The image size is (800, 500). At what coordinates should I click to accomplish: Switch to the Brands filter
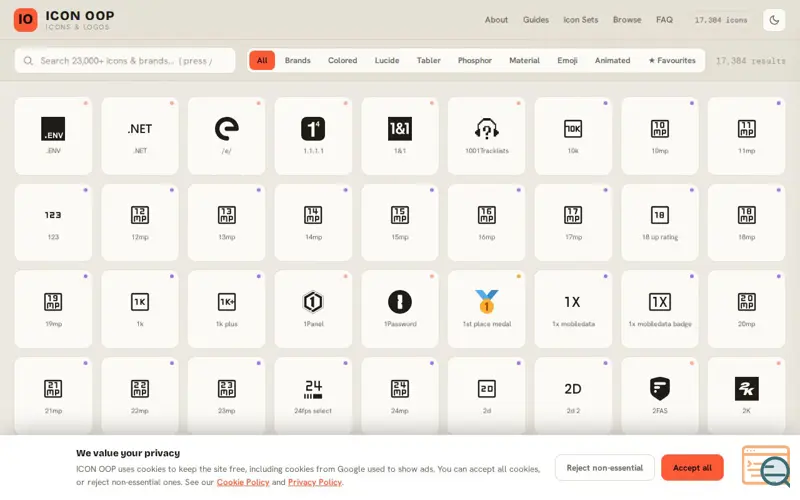(x=297, y=60)
